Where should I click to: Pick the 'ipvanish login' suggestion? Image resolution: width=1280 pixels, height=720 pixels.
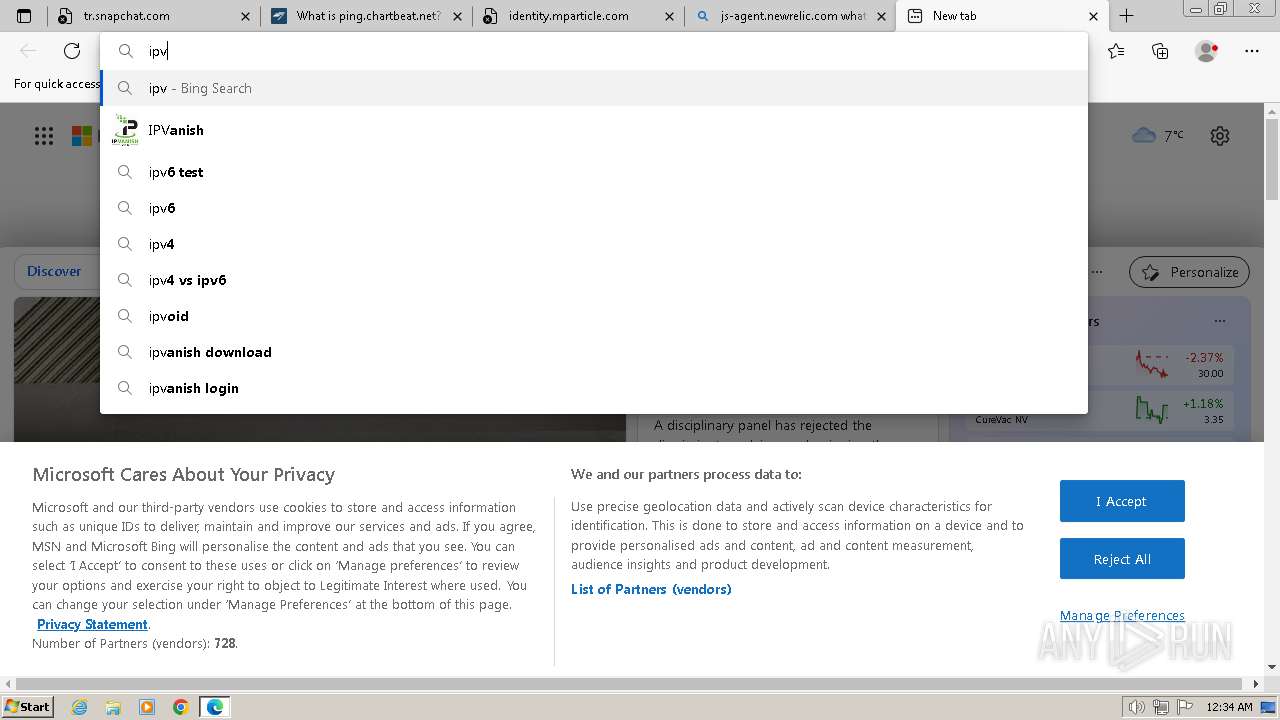pyautogui.click(x=594, y=388)
